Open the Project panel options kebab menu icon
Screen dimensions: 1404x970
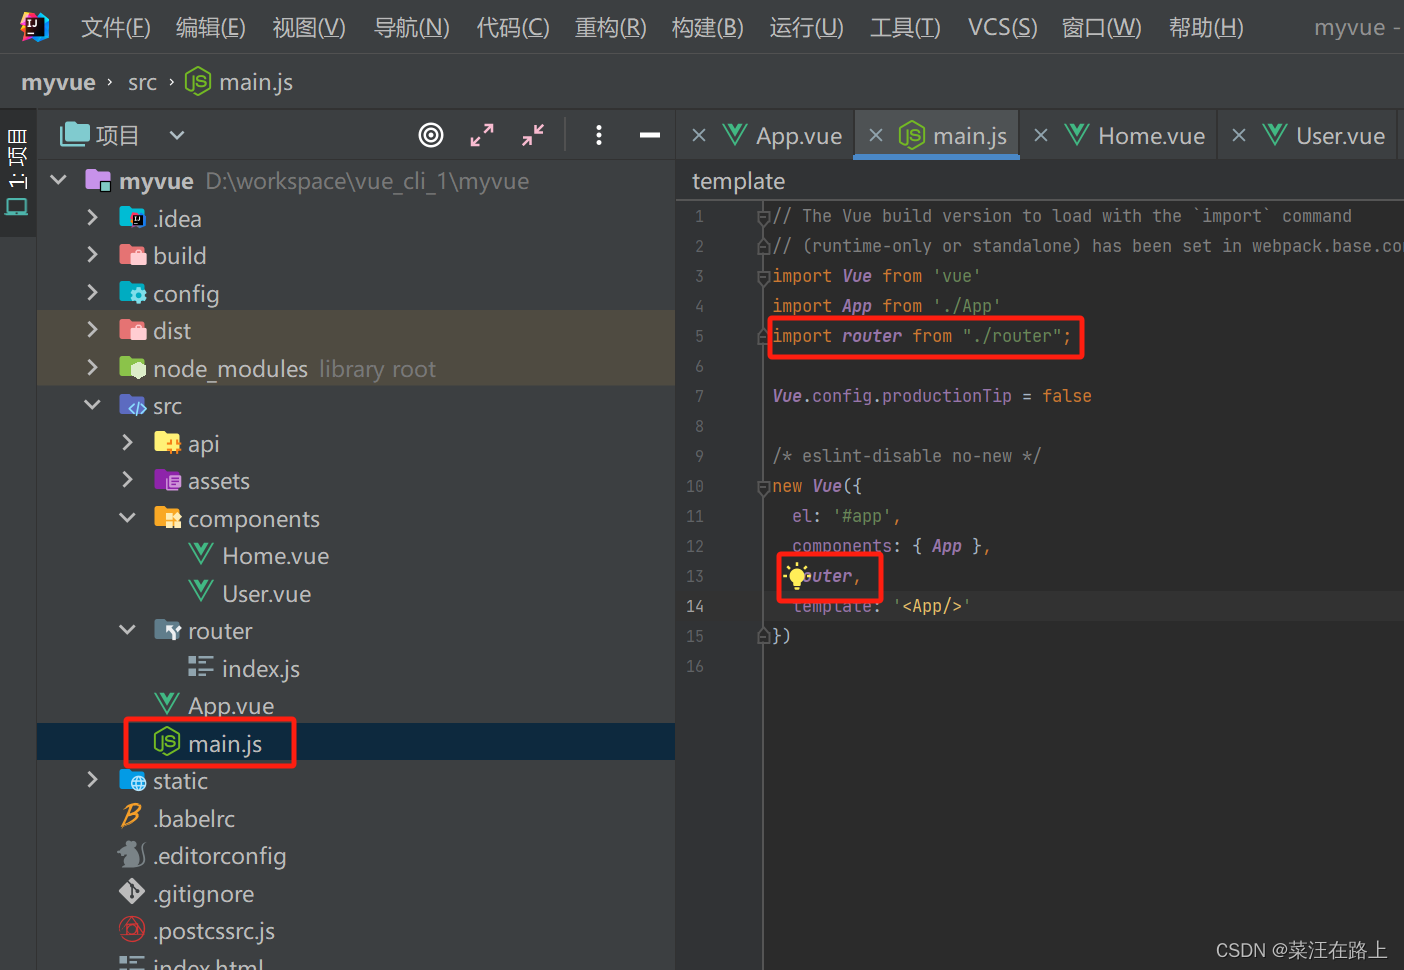pyautogui.click(x=598, y=134)
